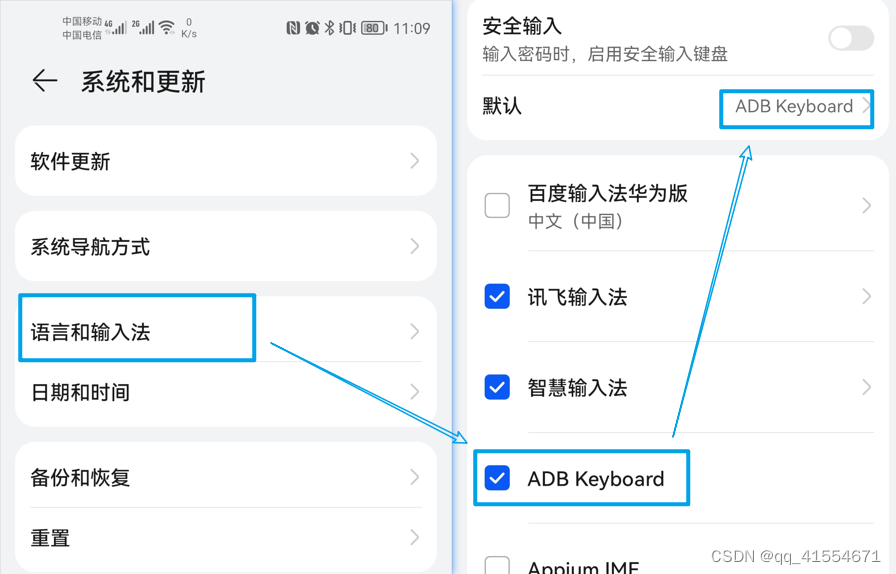Viewport: 896px width, 574px height.
Task: Tap the K/s network speed indicator
Action: tap(189, 29)
